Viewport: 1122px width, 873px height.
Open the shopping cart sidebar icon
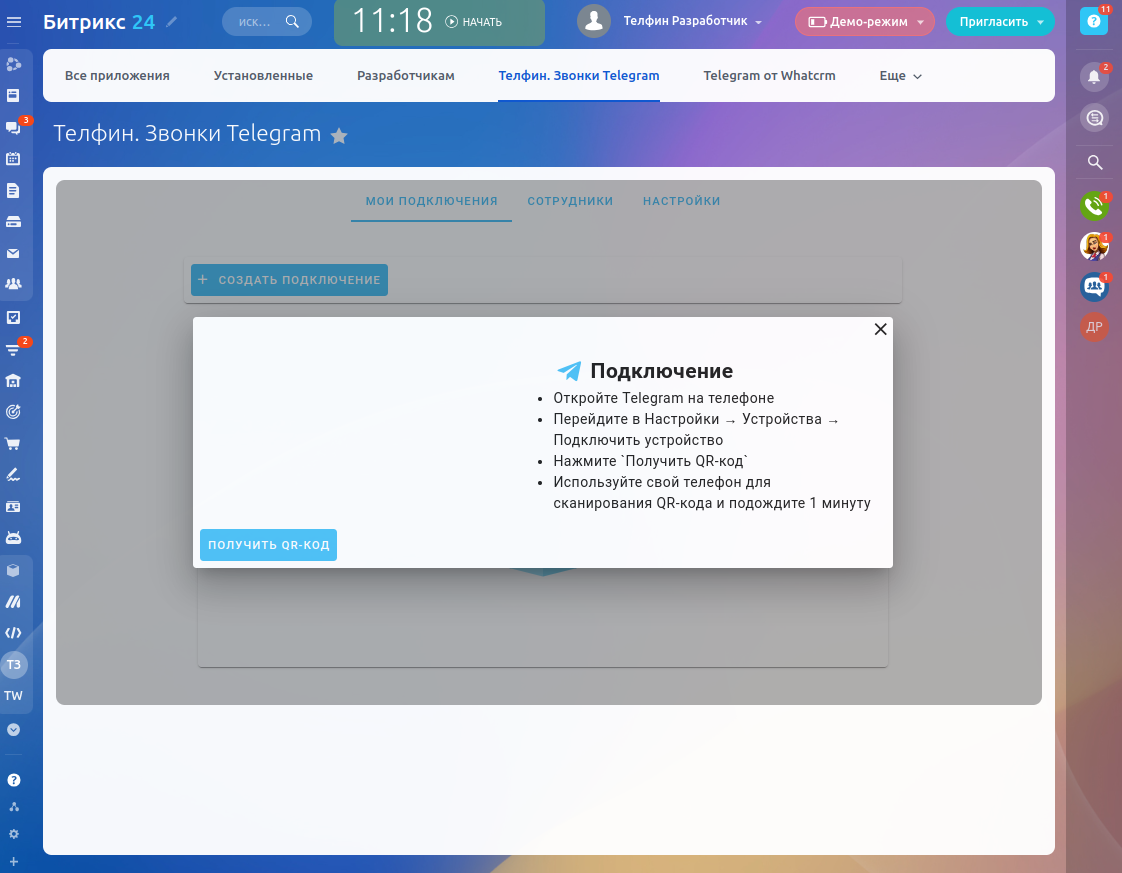point(14,444)
